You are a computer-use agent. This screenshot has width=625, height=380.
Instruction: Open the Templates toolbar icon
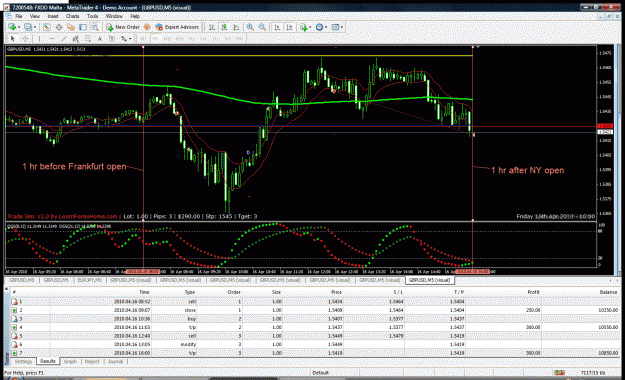pos(335,27)
